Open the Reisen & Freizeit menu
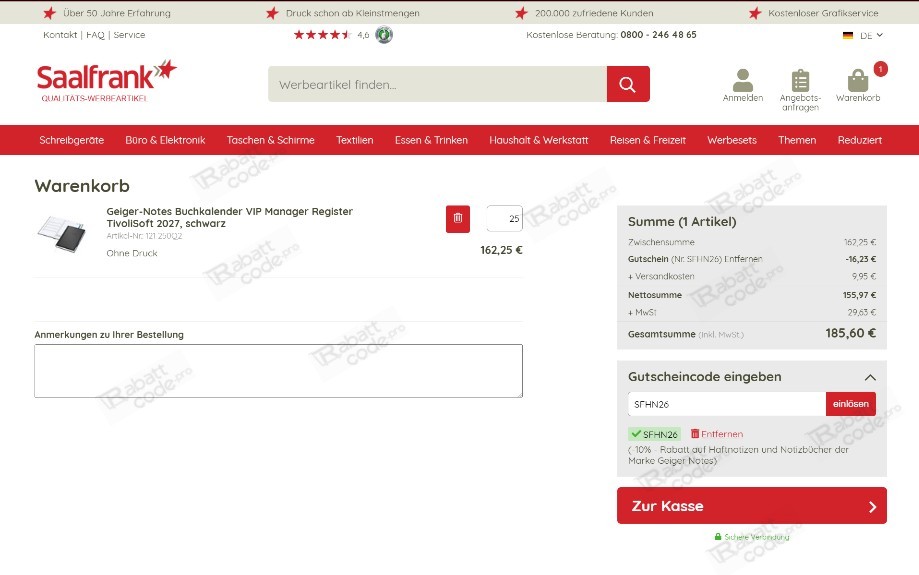The height and width of the screenshot is (575, 919). 648,140
